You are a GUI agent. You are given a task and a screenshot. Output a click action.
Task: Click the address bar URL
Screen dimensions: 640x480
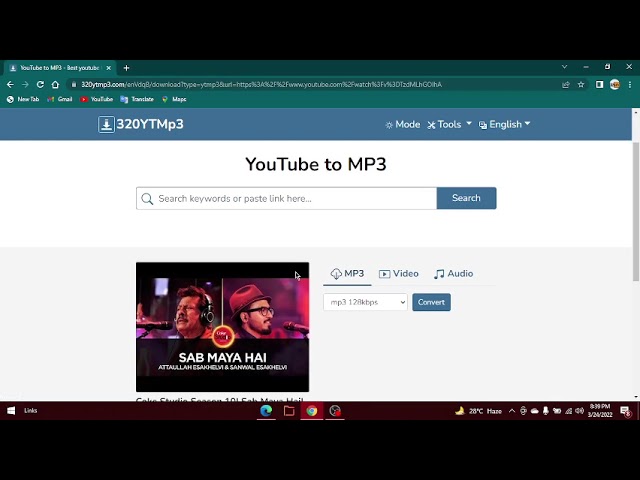(261, 84)
